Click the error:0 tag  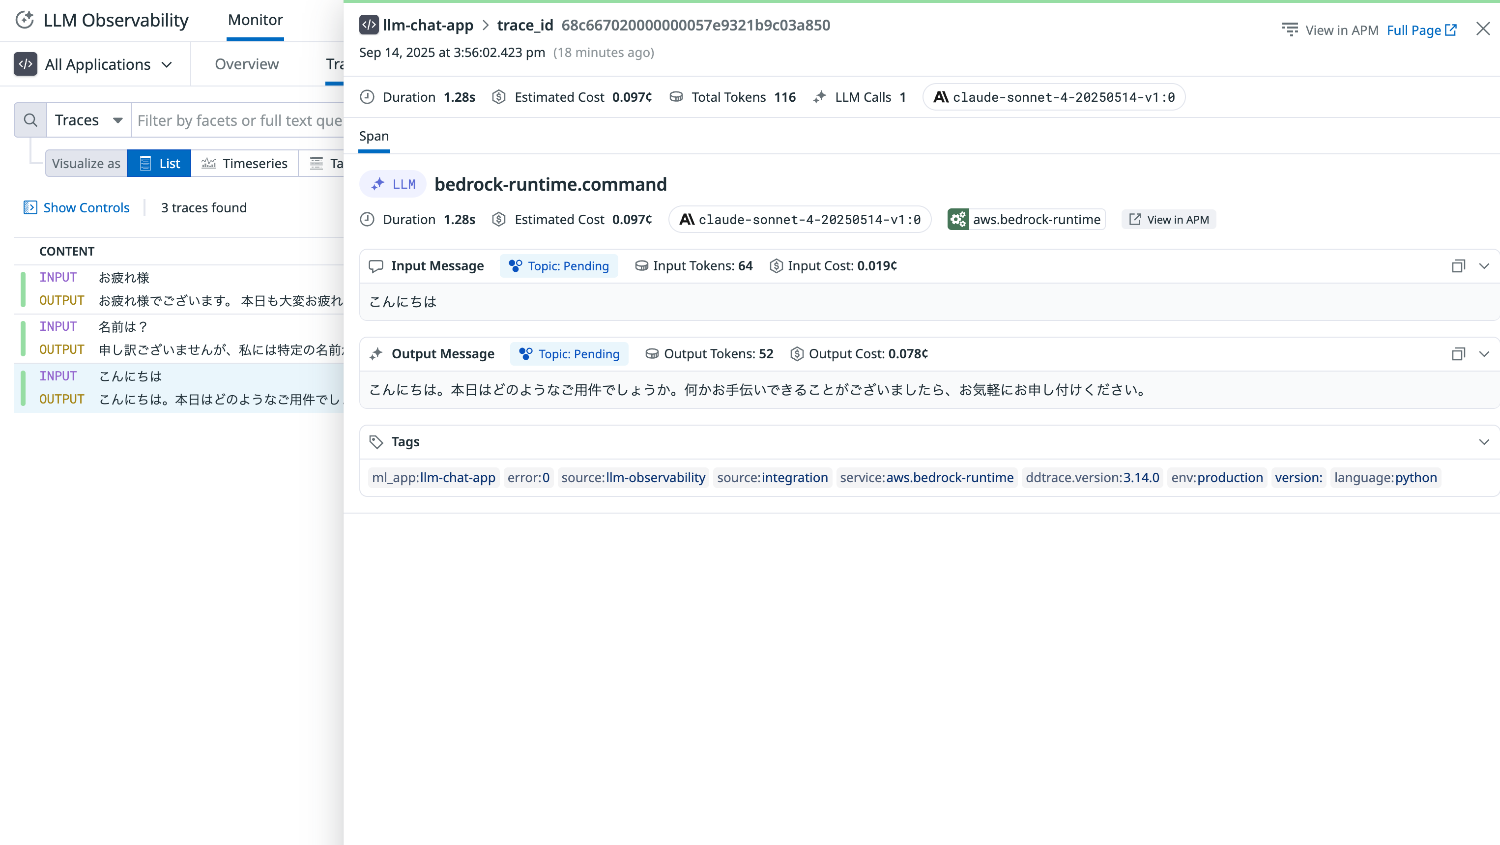coord(529,478)
